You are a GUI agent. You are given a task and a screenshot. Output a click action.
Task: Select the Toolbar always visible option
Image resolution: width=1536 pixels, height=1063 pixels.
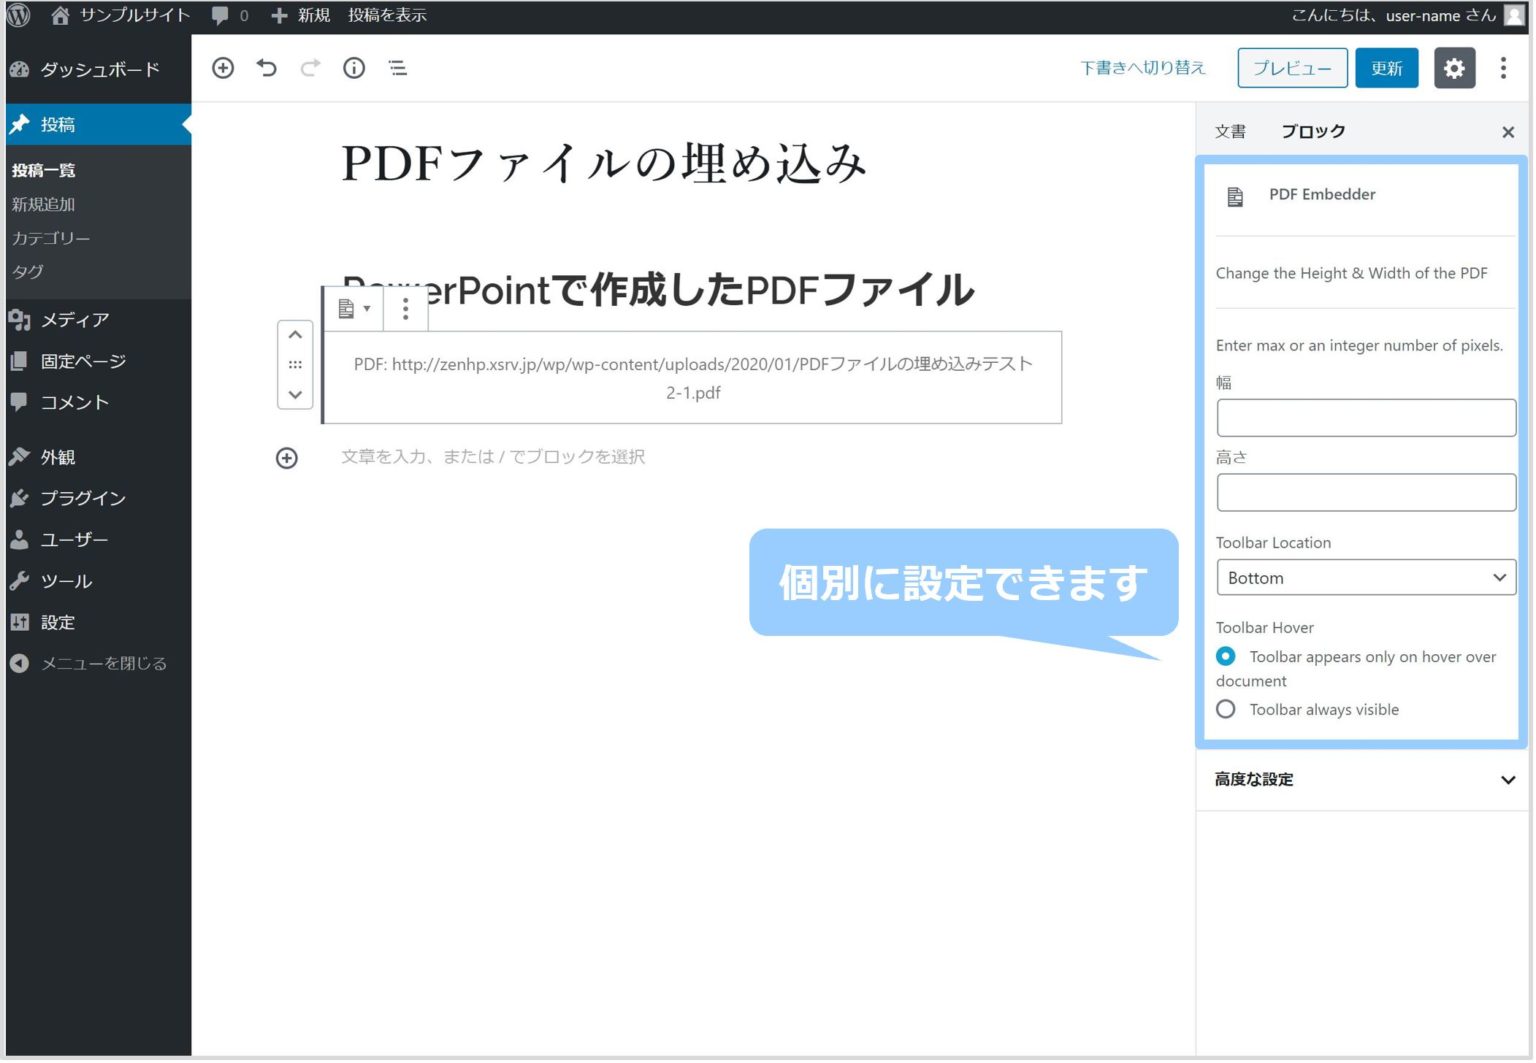point(1225,709)
